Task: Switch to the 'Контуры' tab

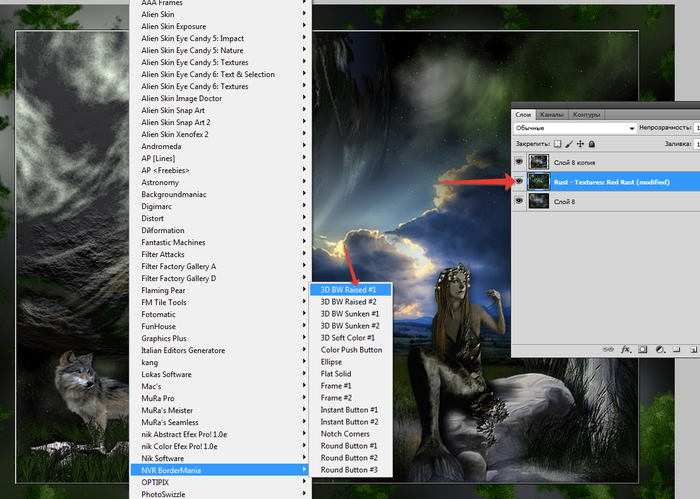Action: coord(587,115)
